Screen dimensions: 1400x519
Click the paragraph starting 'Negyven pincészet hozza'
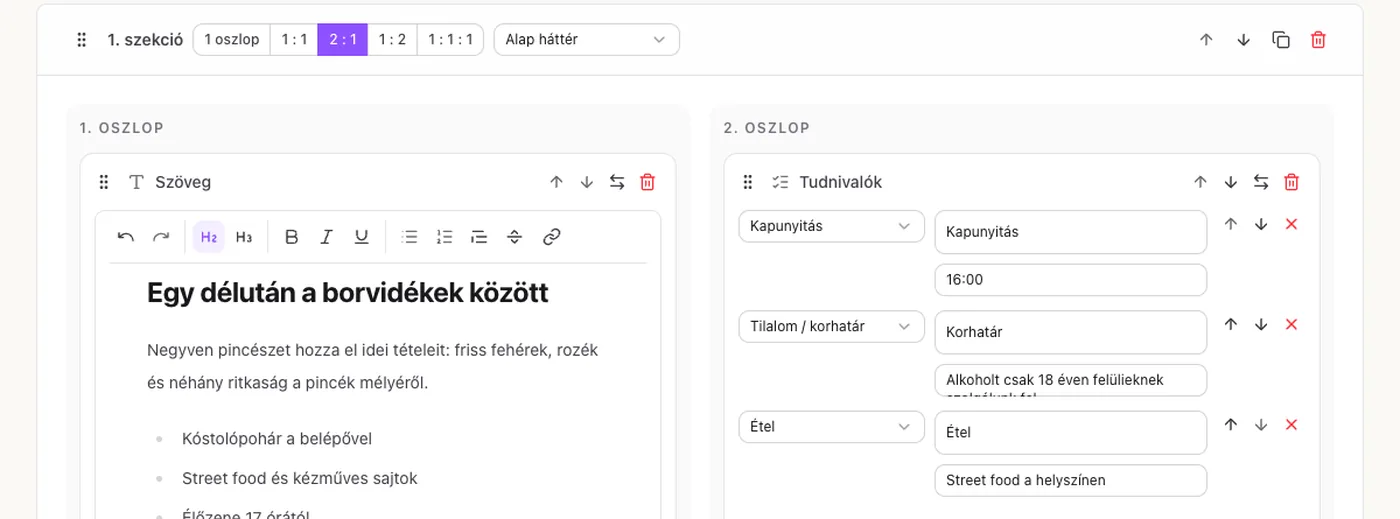tap(373, 366)
